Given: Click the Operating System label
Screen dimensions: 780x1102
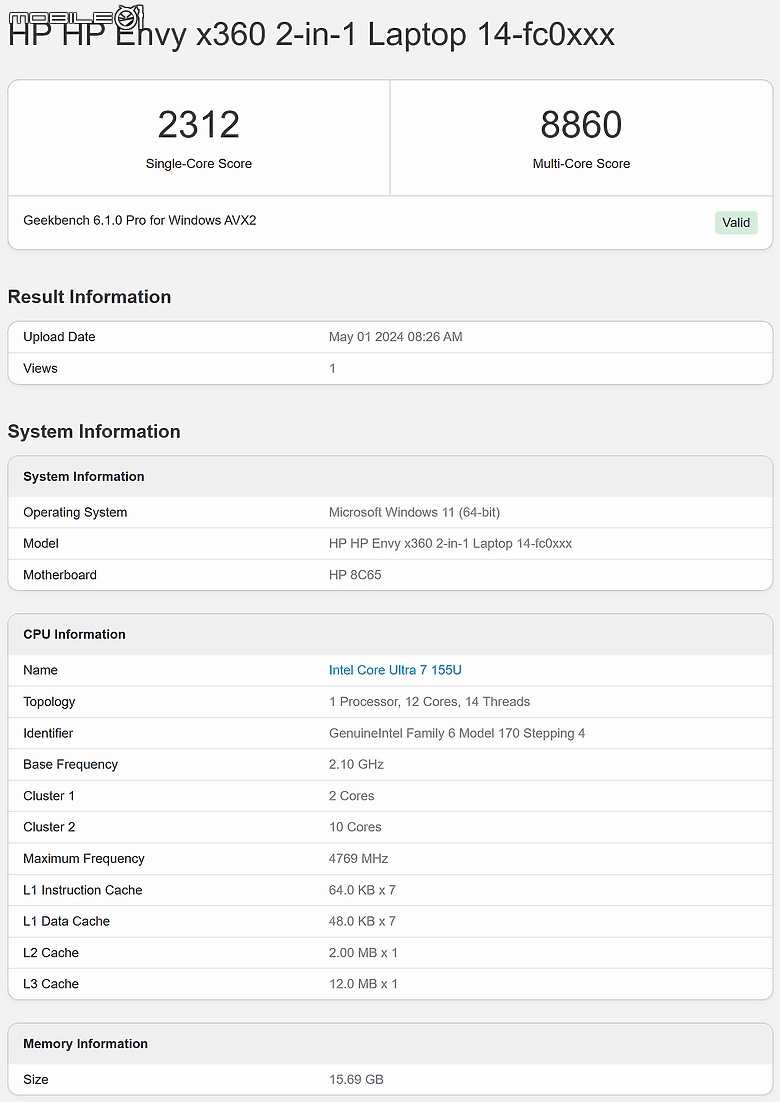Looking at the screenshot, I should click(75, 512).
